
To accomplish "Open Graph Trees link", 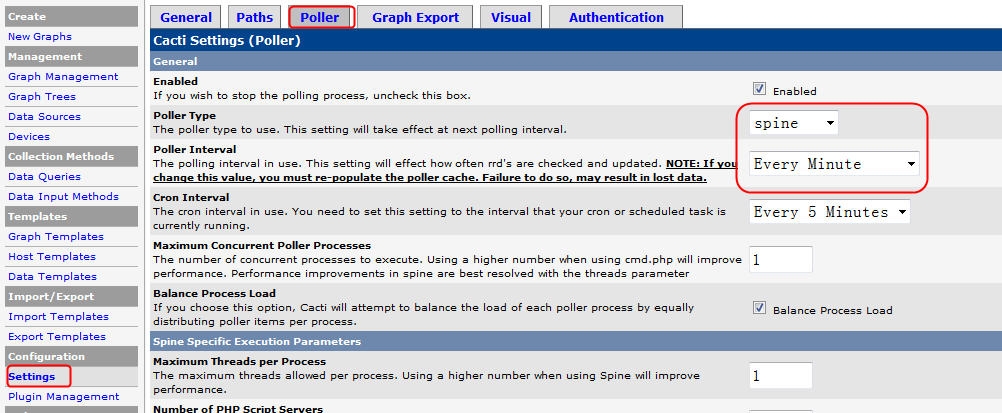I will [x=42, y=97].
